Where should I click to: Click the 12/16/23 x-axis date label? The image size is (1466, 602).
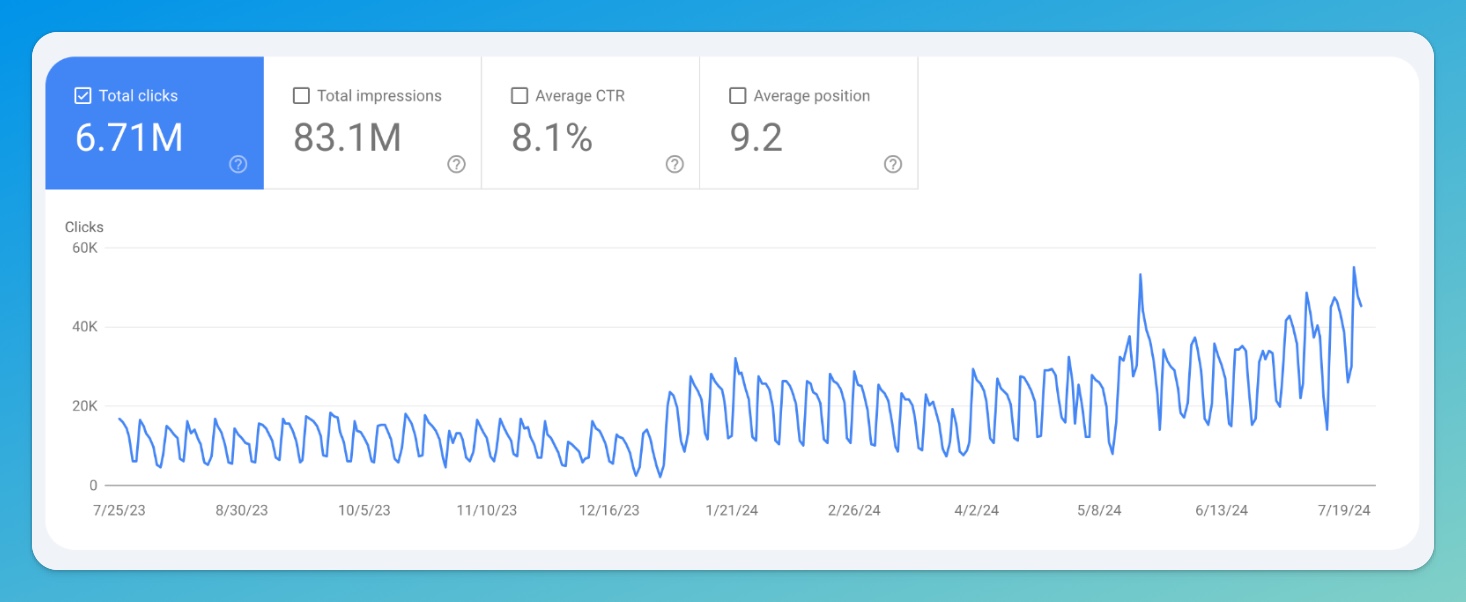click(609, 510)
